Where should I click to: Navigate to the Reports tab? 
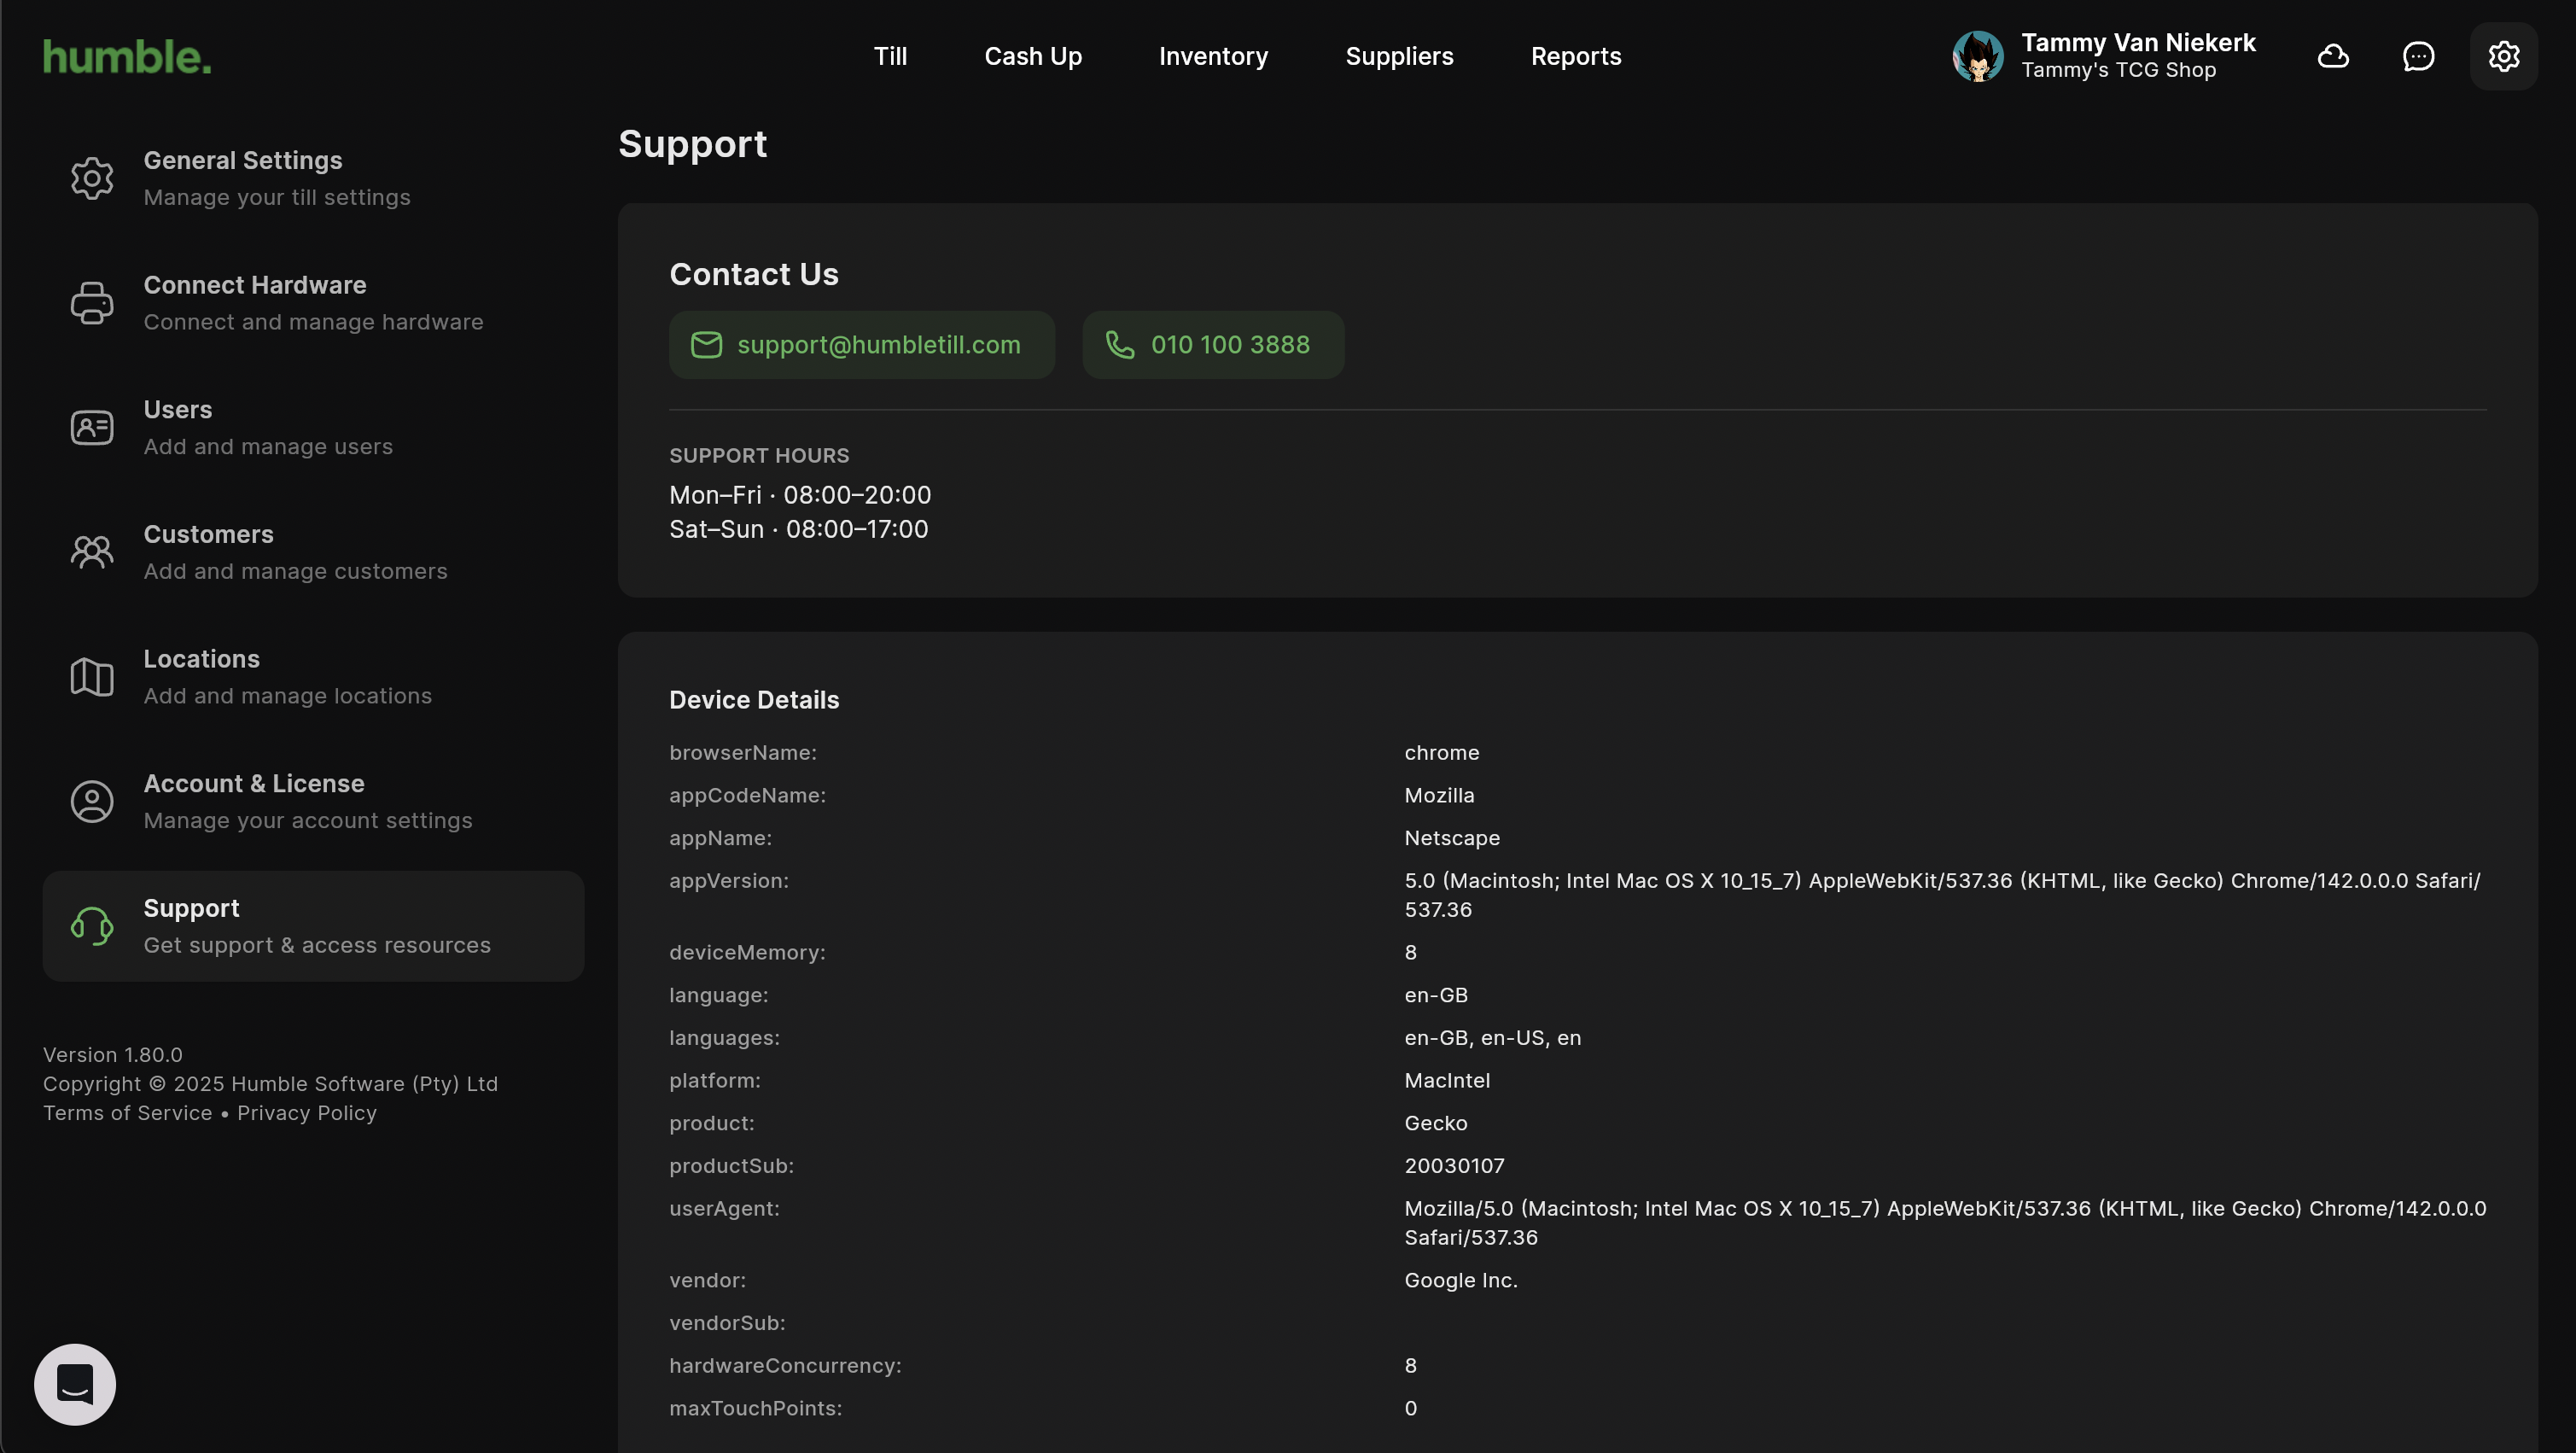[1576, 56]
